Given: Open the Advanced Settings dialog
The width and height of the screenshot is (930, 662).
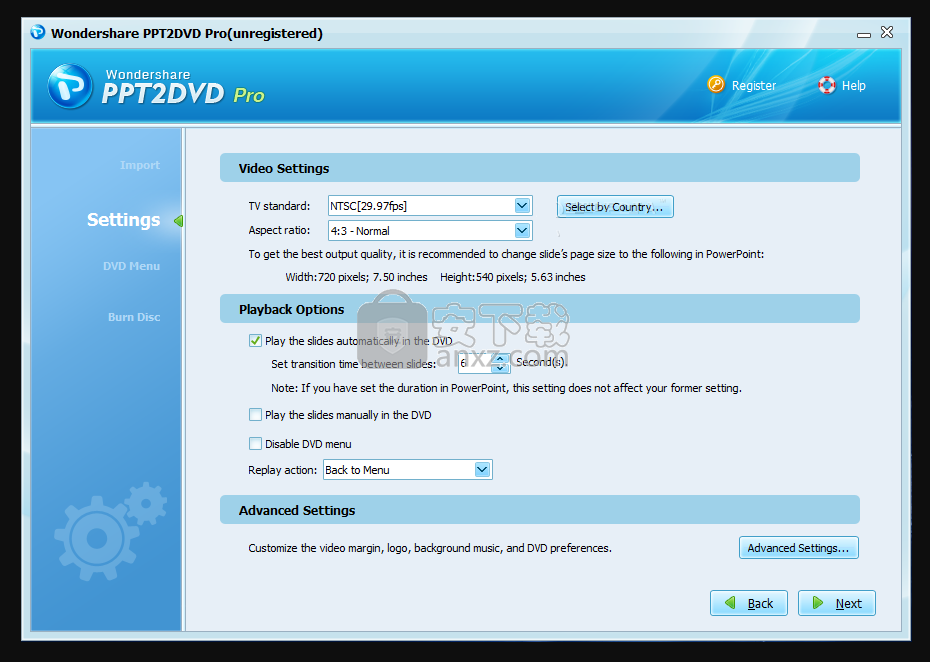Looking at the screenshot, I should 798,548.
